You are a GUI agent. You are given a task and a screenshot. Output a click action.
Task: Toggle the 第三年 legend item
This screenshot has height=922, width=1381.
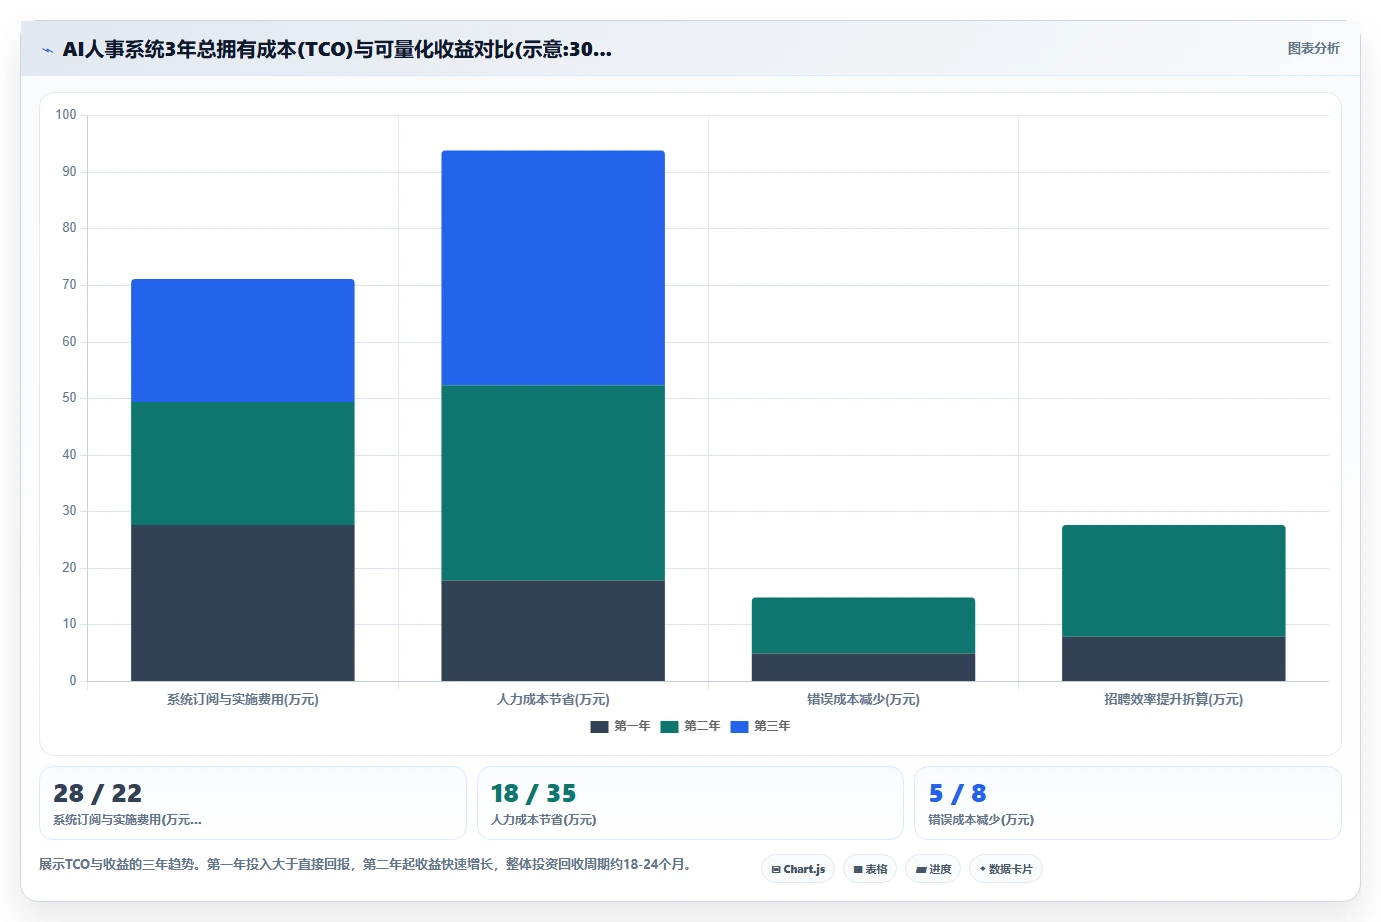[x=760, y=726]
